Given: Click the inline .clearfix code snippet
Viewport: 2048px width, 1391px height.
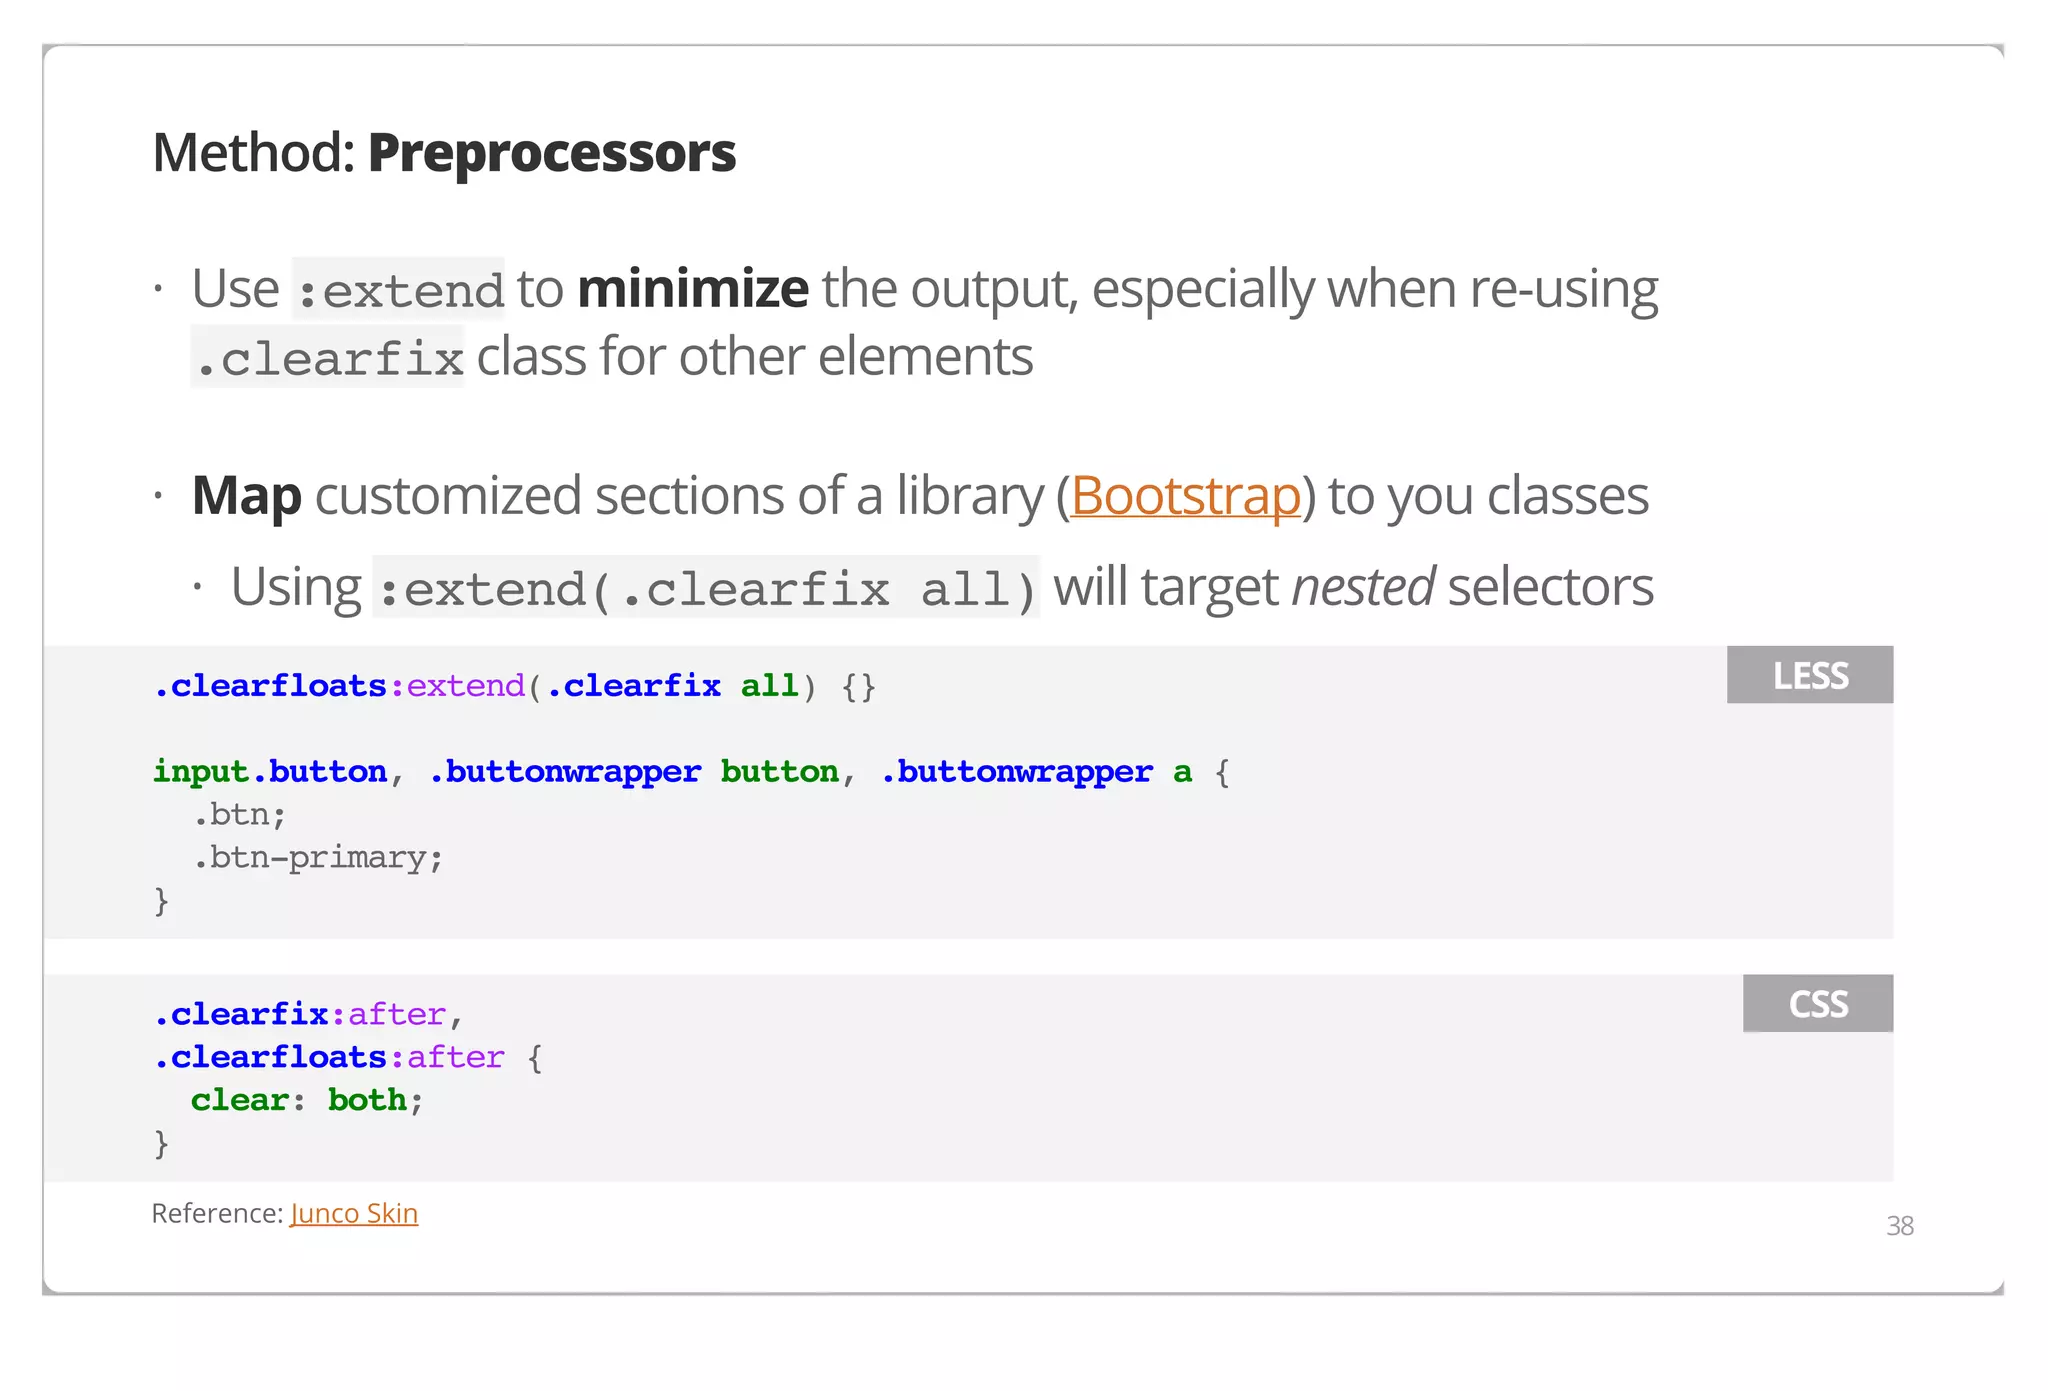Looking at the screenshot, I should [x=328, y=358].
